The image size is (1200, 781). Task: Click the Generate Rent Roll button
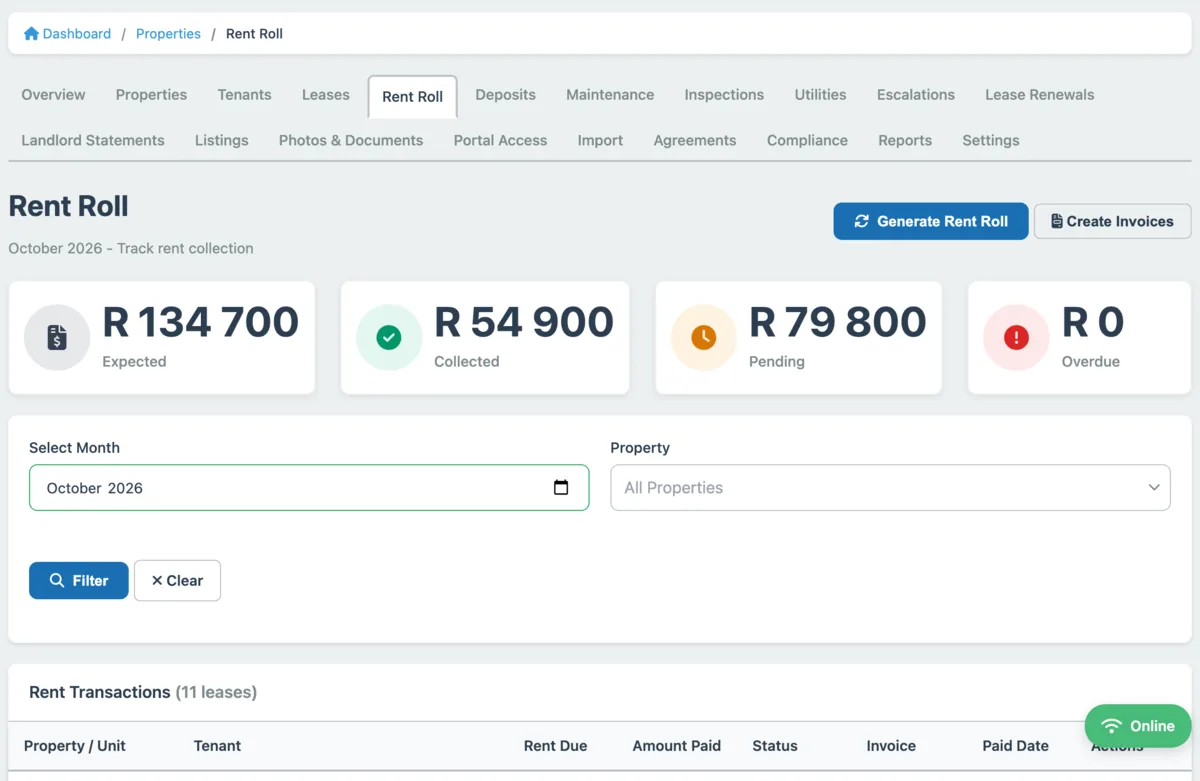(931, 221)
